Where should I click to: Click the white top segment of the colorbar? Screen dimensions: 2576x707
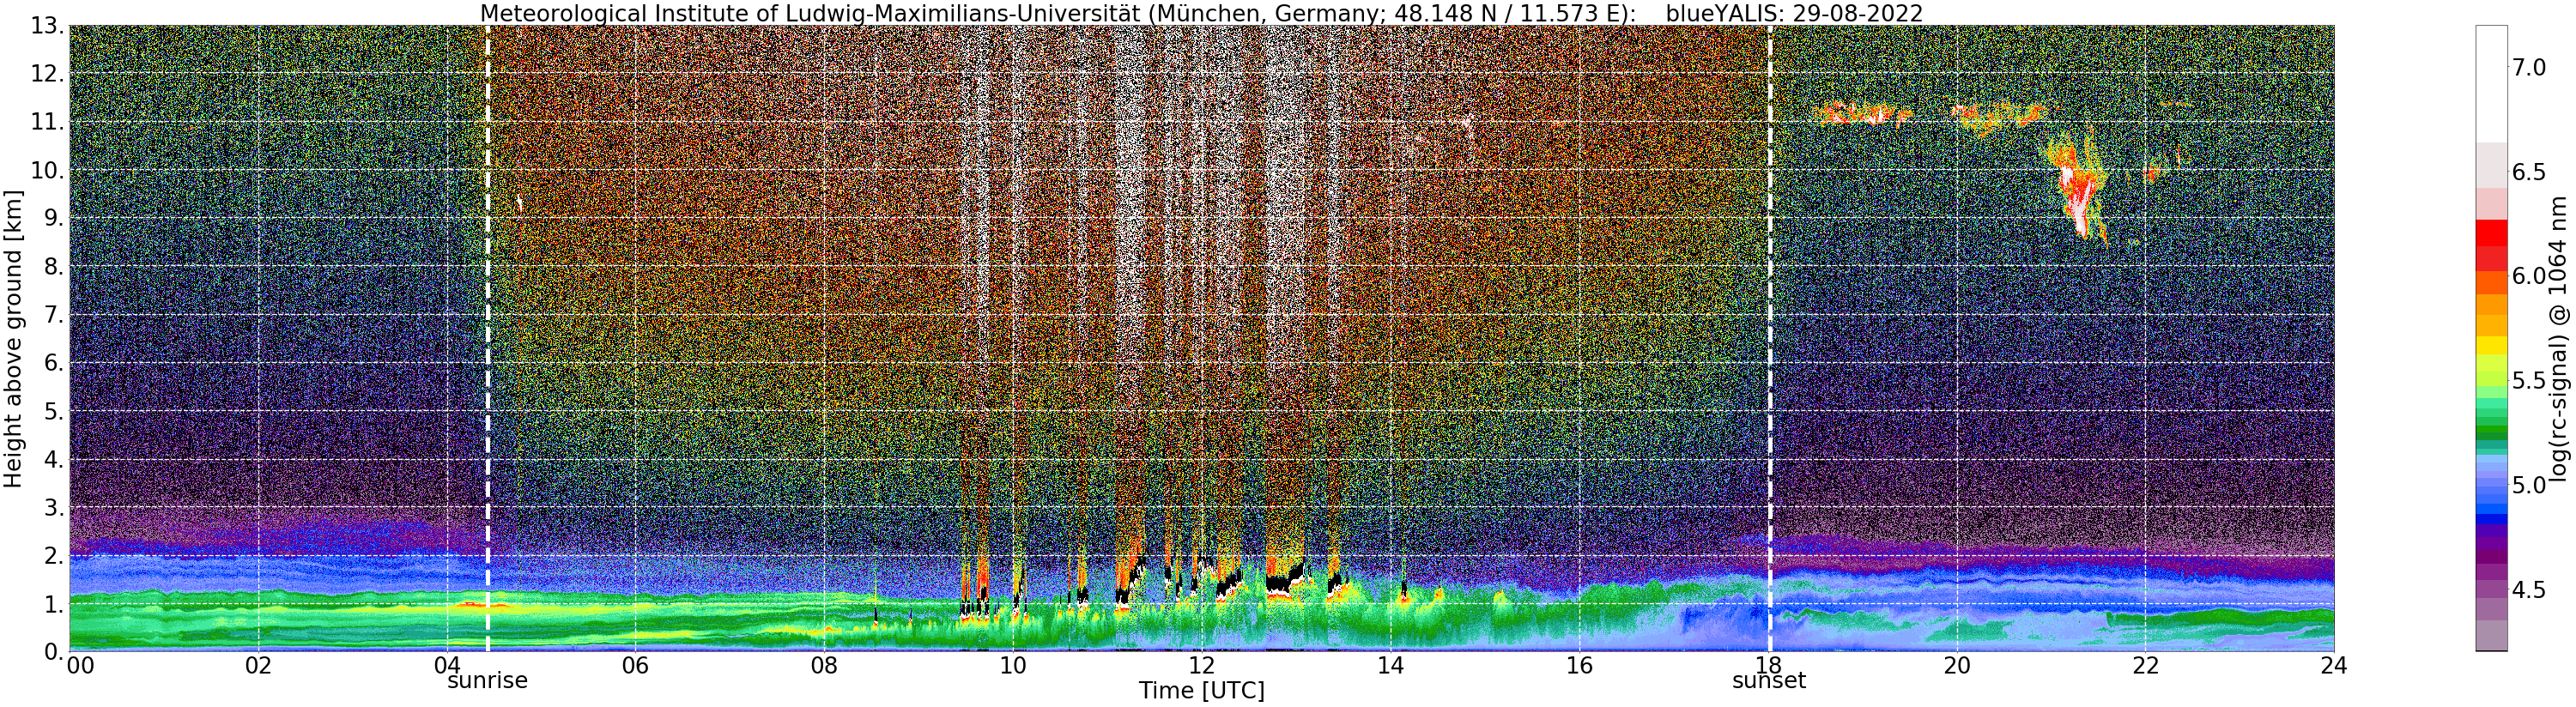(2491, 84)
